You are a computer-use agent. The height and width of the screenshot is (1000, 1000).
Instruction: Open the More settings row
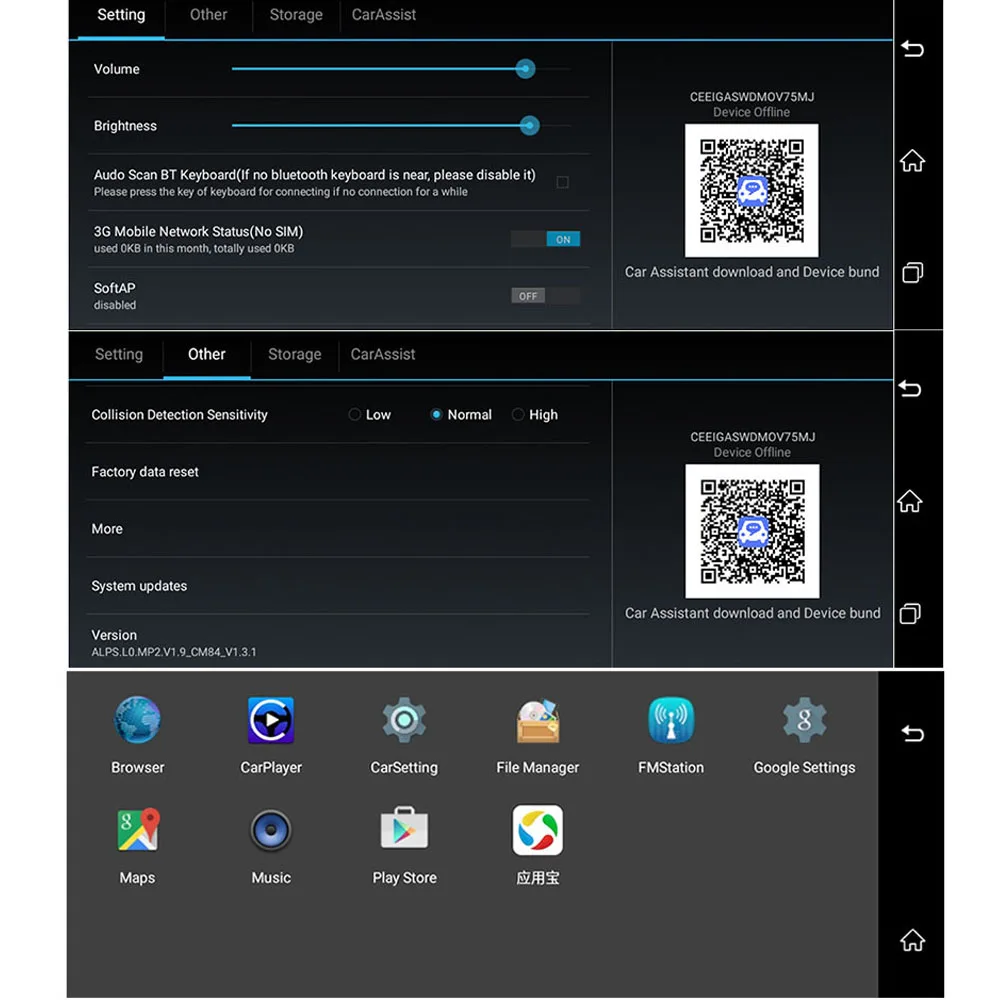338,529
